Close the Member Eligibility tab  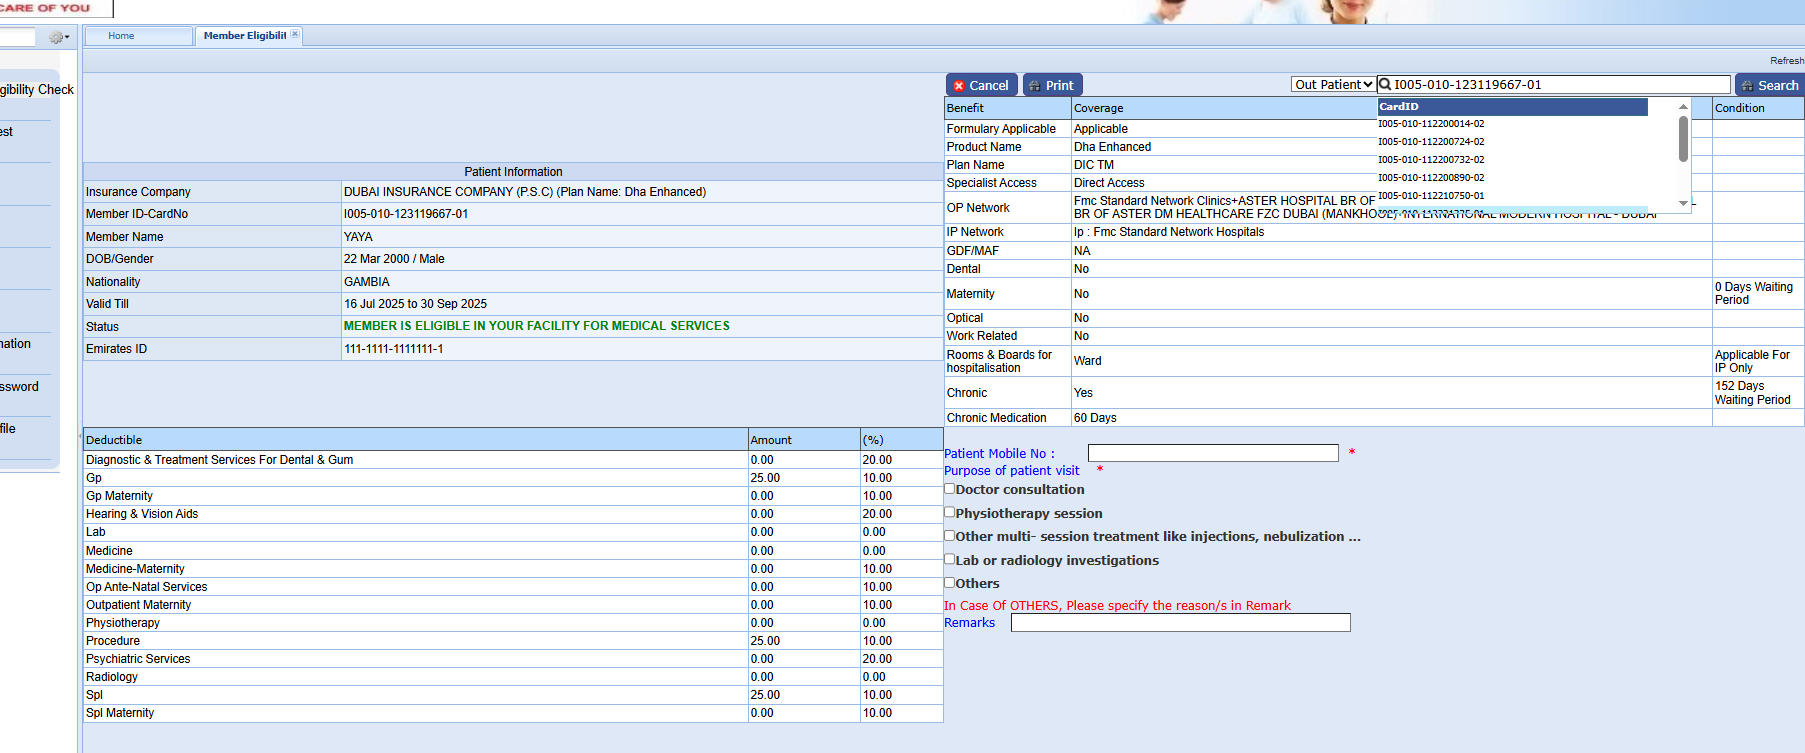(x=295, y=34)
